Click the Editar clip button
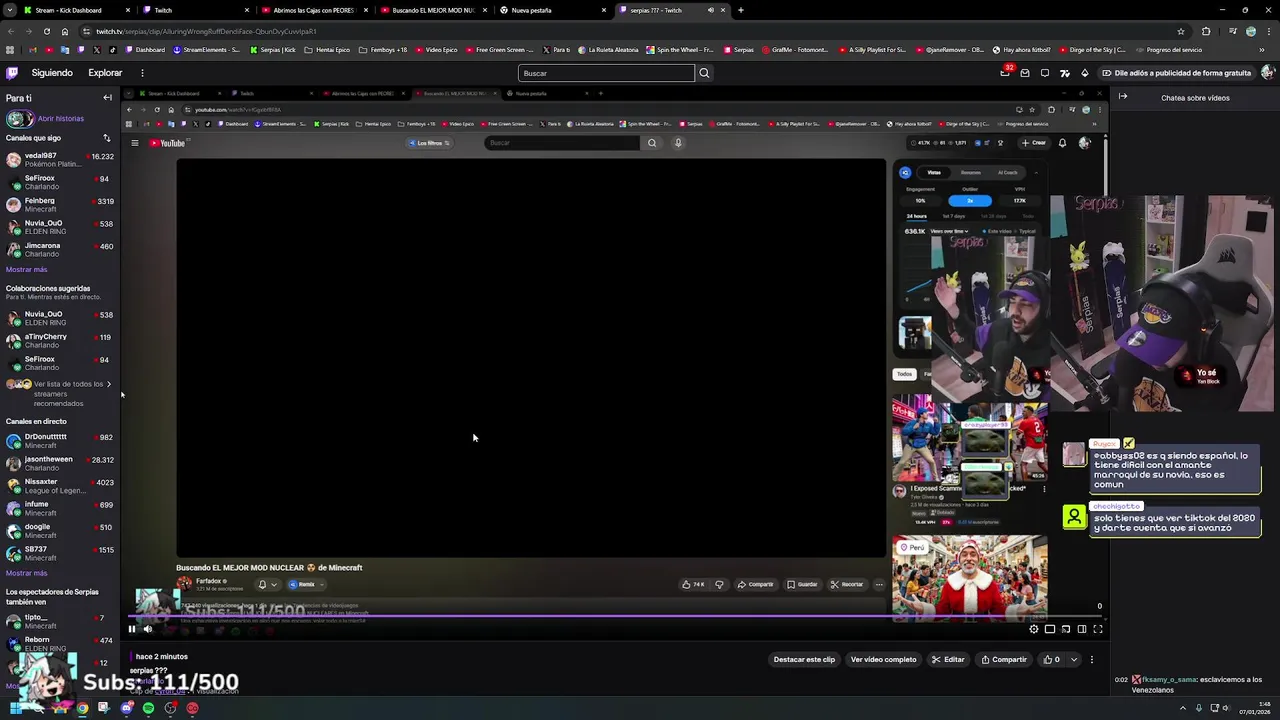1280x720 pixels. [x=948, y=660]
